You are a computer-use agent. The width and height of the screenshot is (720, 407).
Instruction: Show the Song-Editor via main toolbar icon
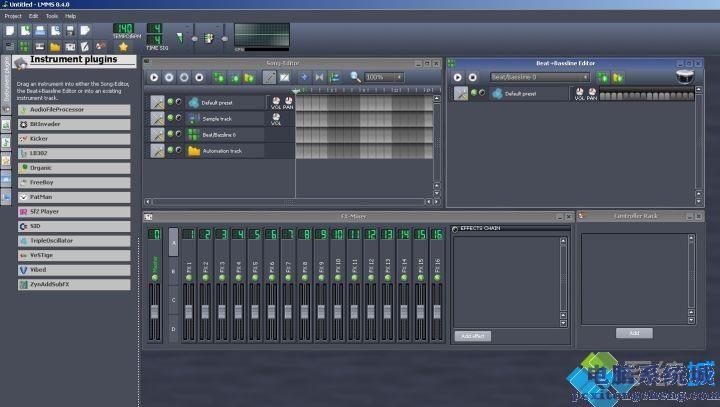[x=10, y=46]
